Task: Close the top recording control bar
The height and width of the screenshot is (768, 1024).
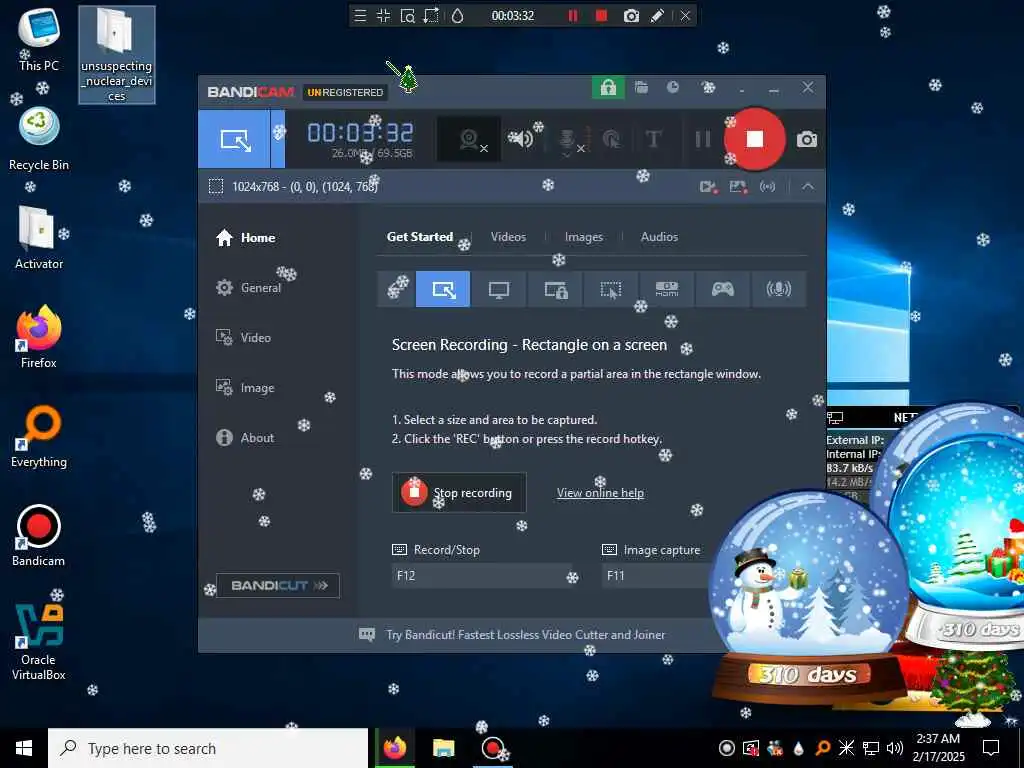Action: click(685, 16)
